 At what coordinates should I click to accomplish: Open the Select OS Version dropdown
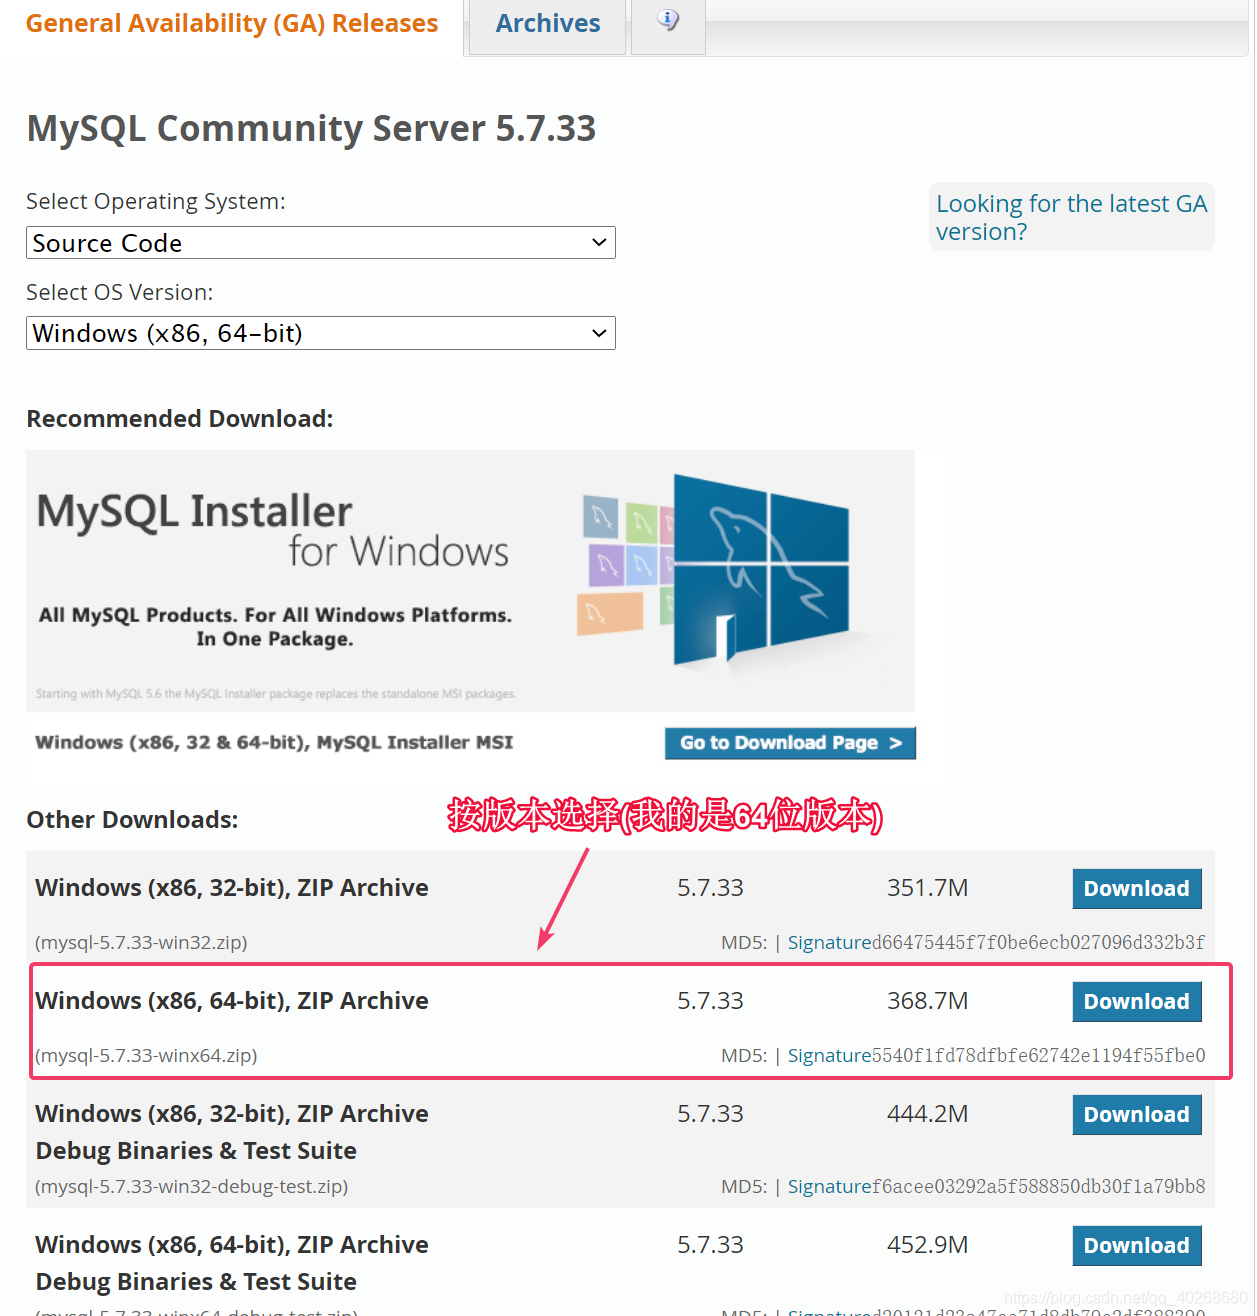[x=320, y=333]
